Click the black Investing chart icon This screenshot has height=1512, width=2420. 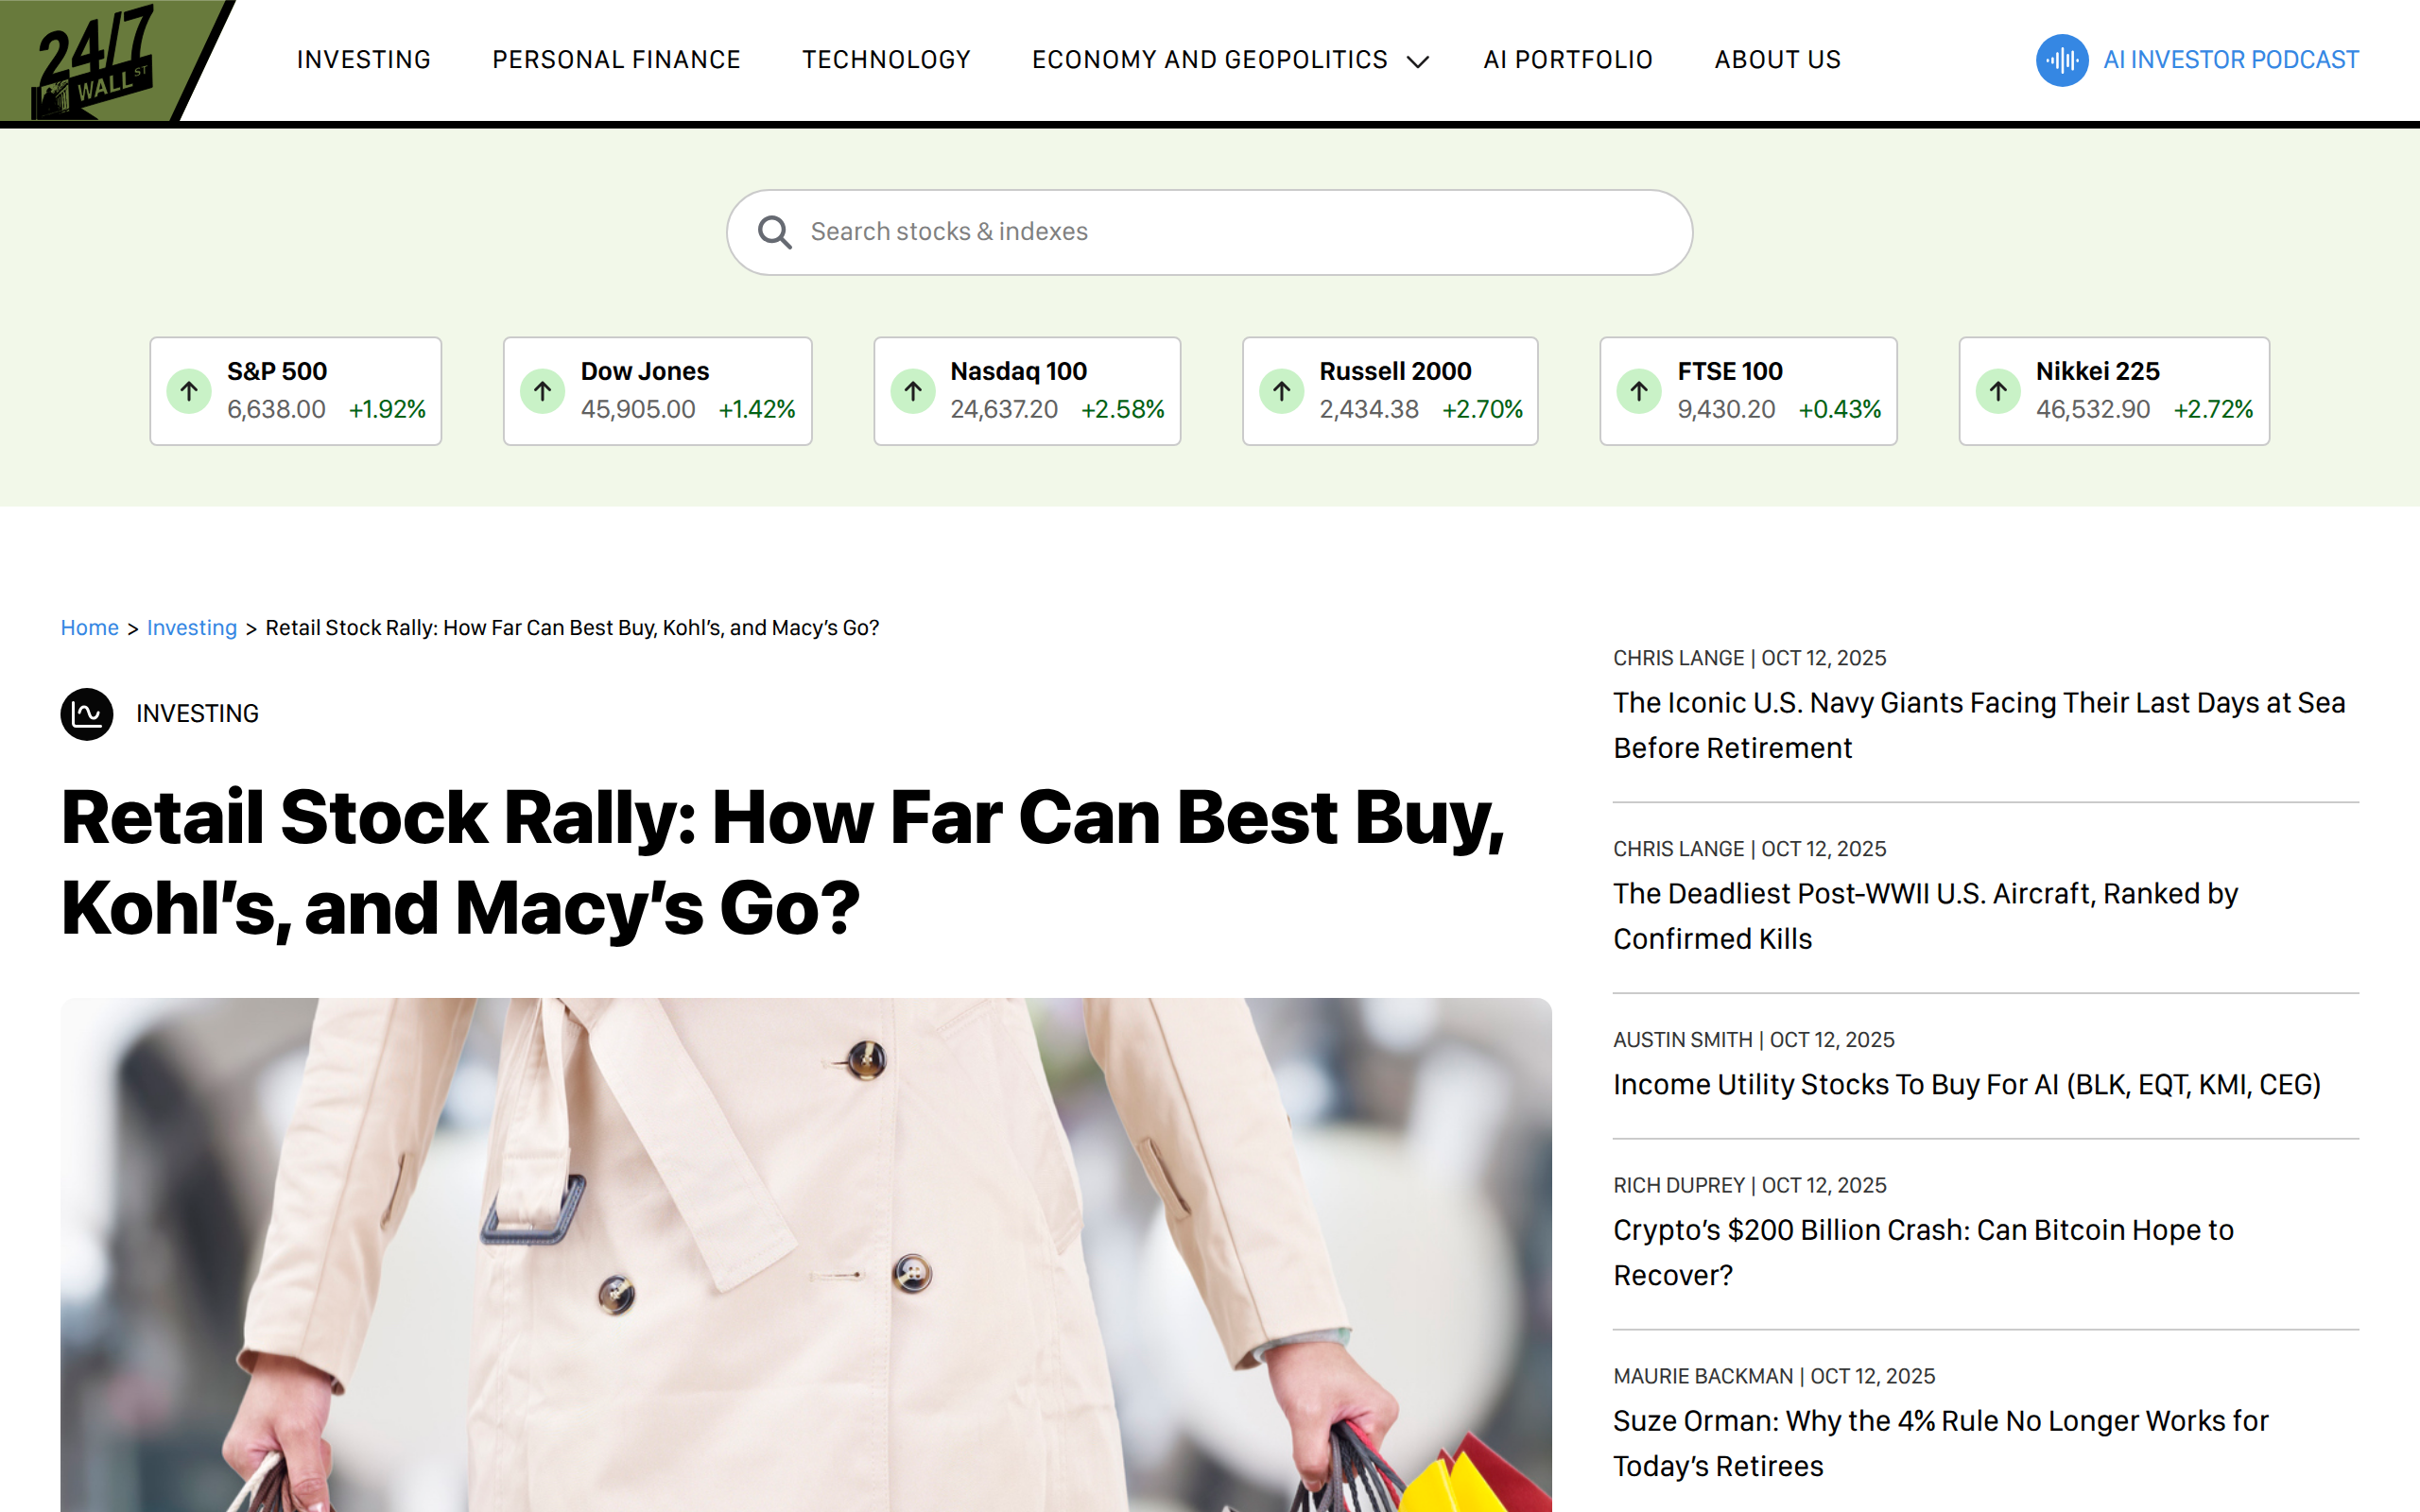point(87,714)
